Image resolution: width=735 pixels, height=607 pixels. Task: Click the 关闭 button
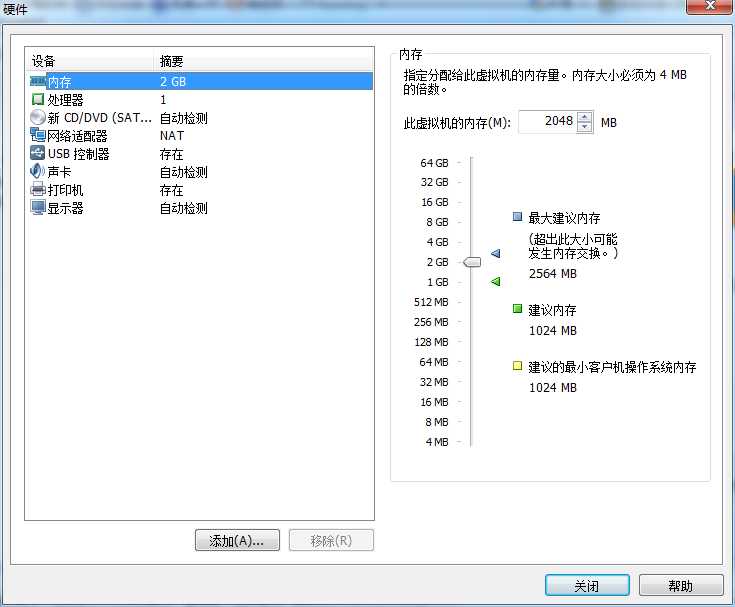(587, 585)
